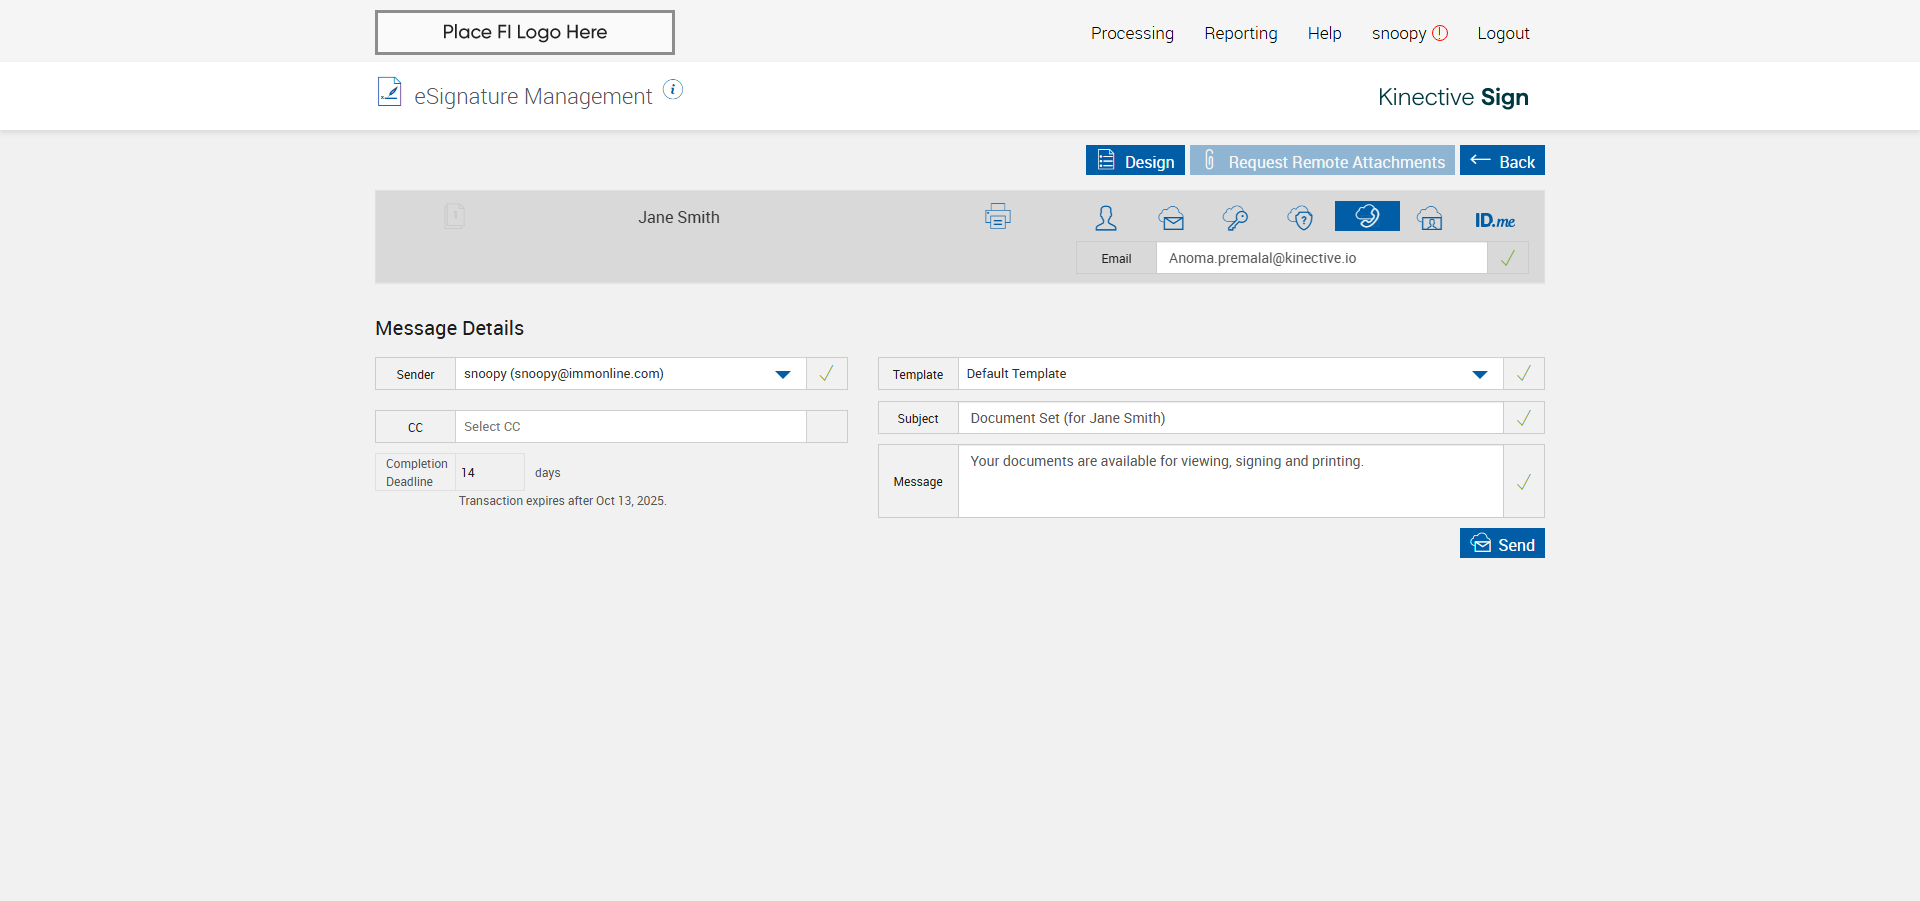Image resolution: width=1920 pixels, height=901 pixels.
Task: Click the Send button
Action: [1502, 543]
